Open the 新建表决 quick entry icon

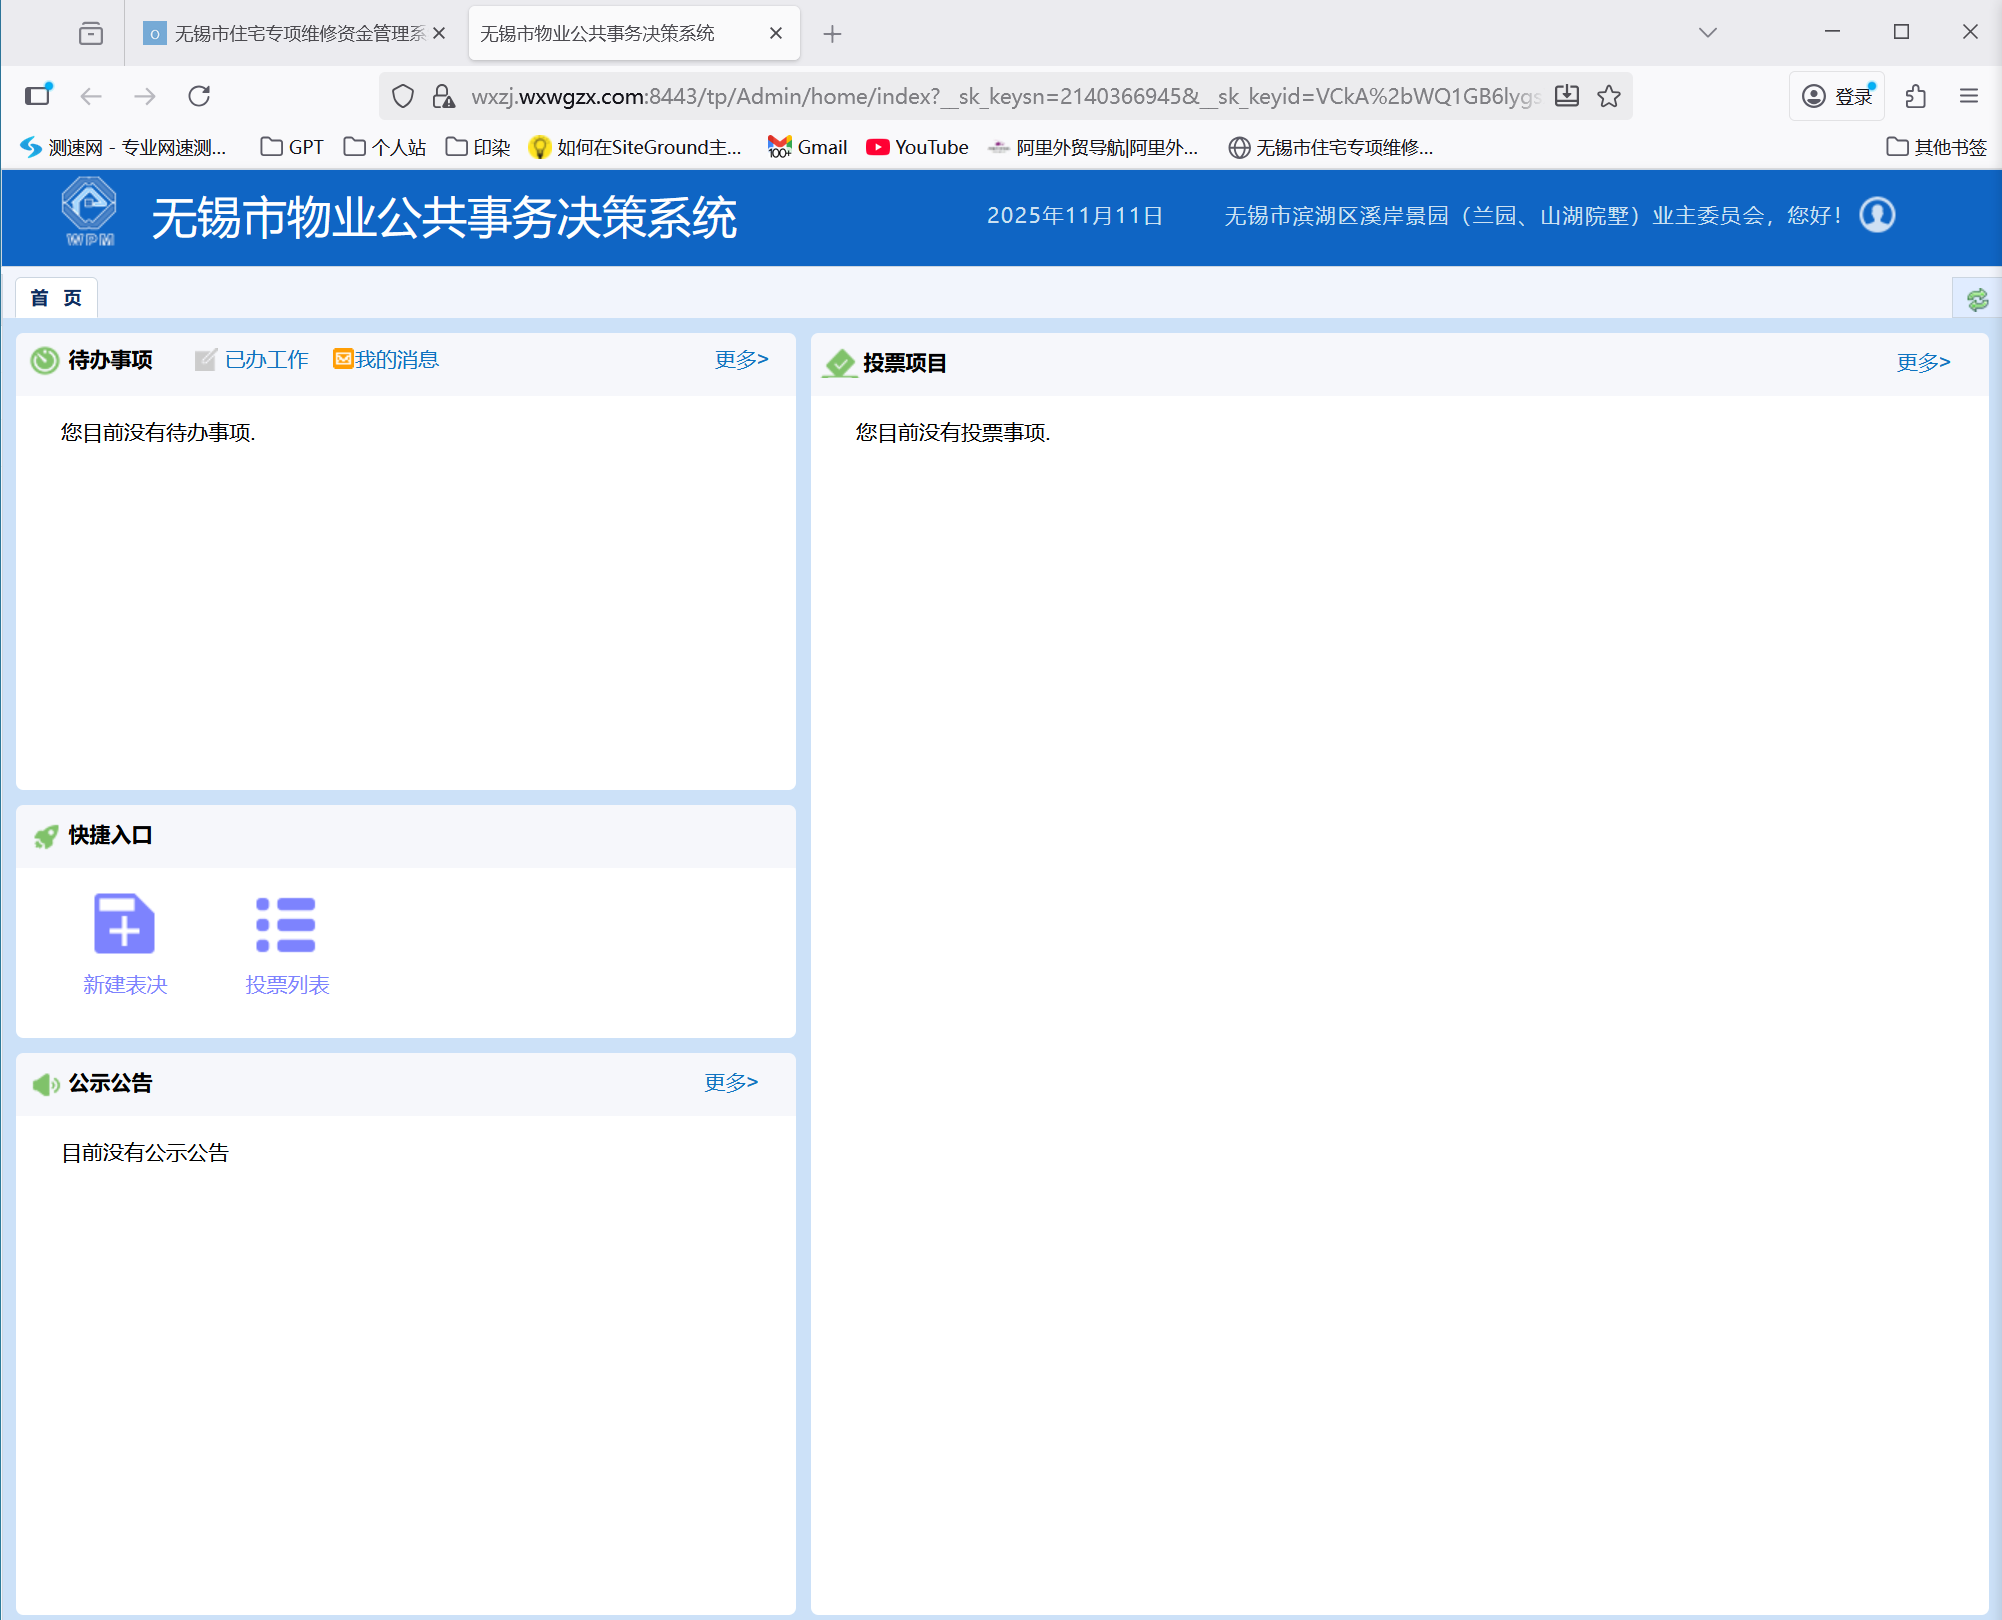124,924
